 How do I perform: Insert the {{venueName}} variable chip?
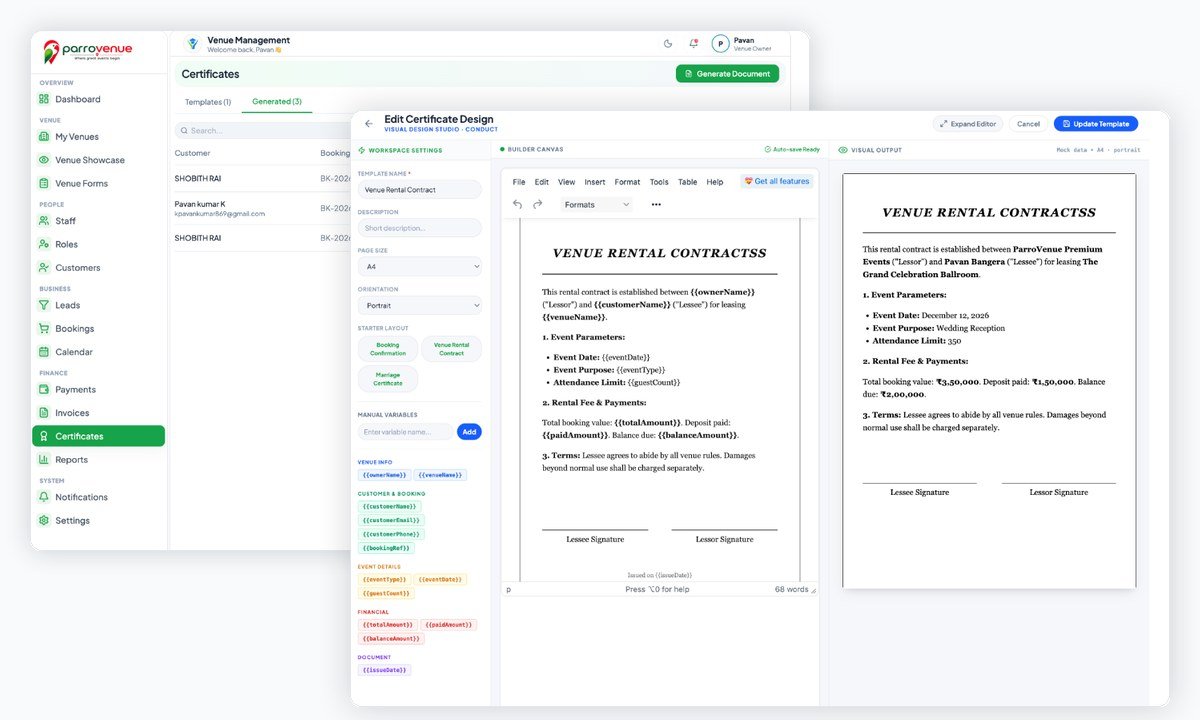tap(441, 475)
